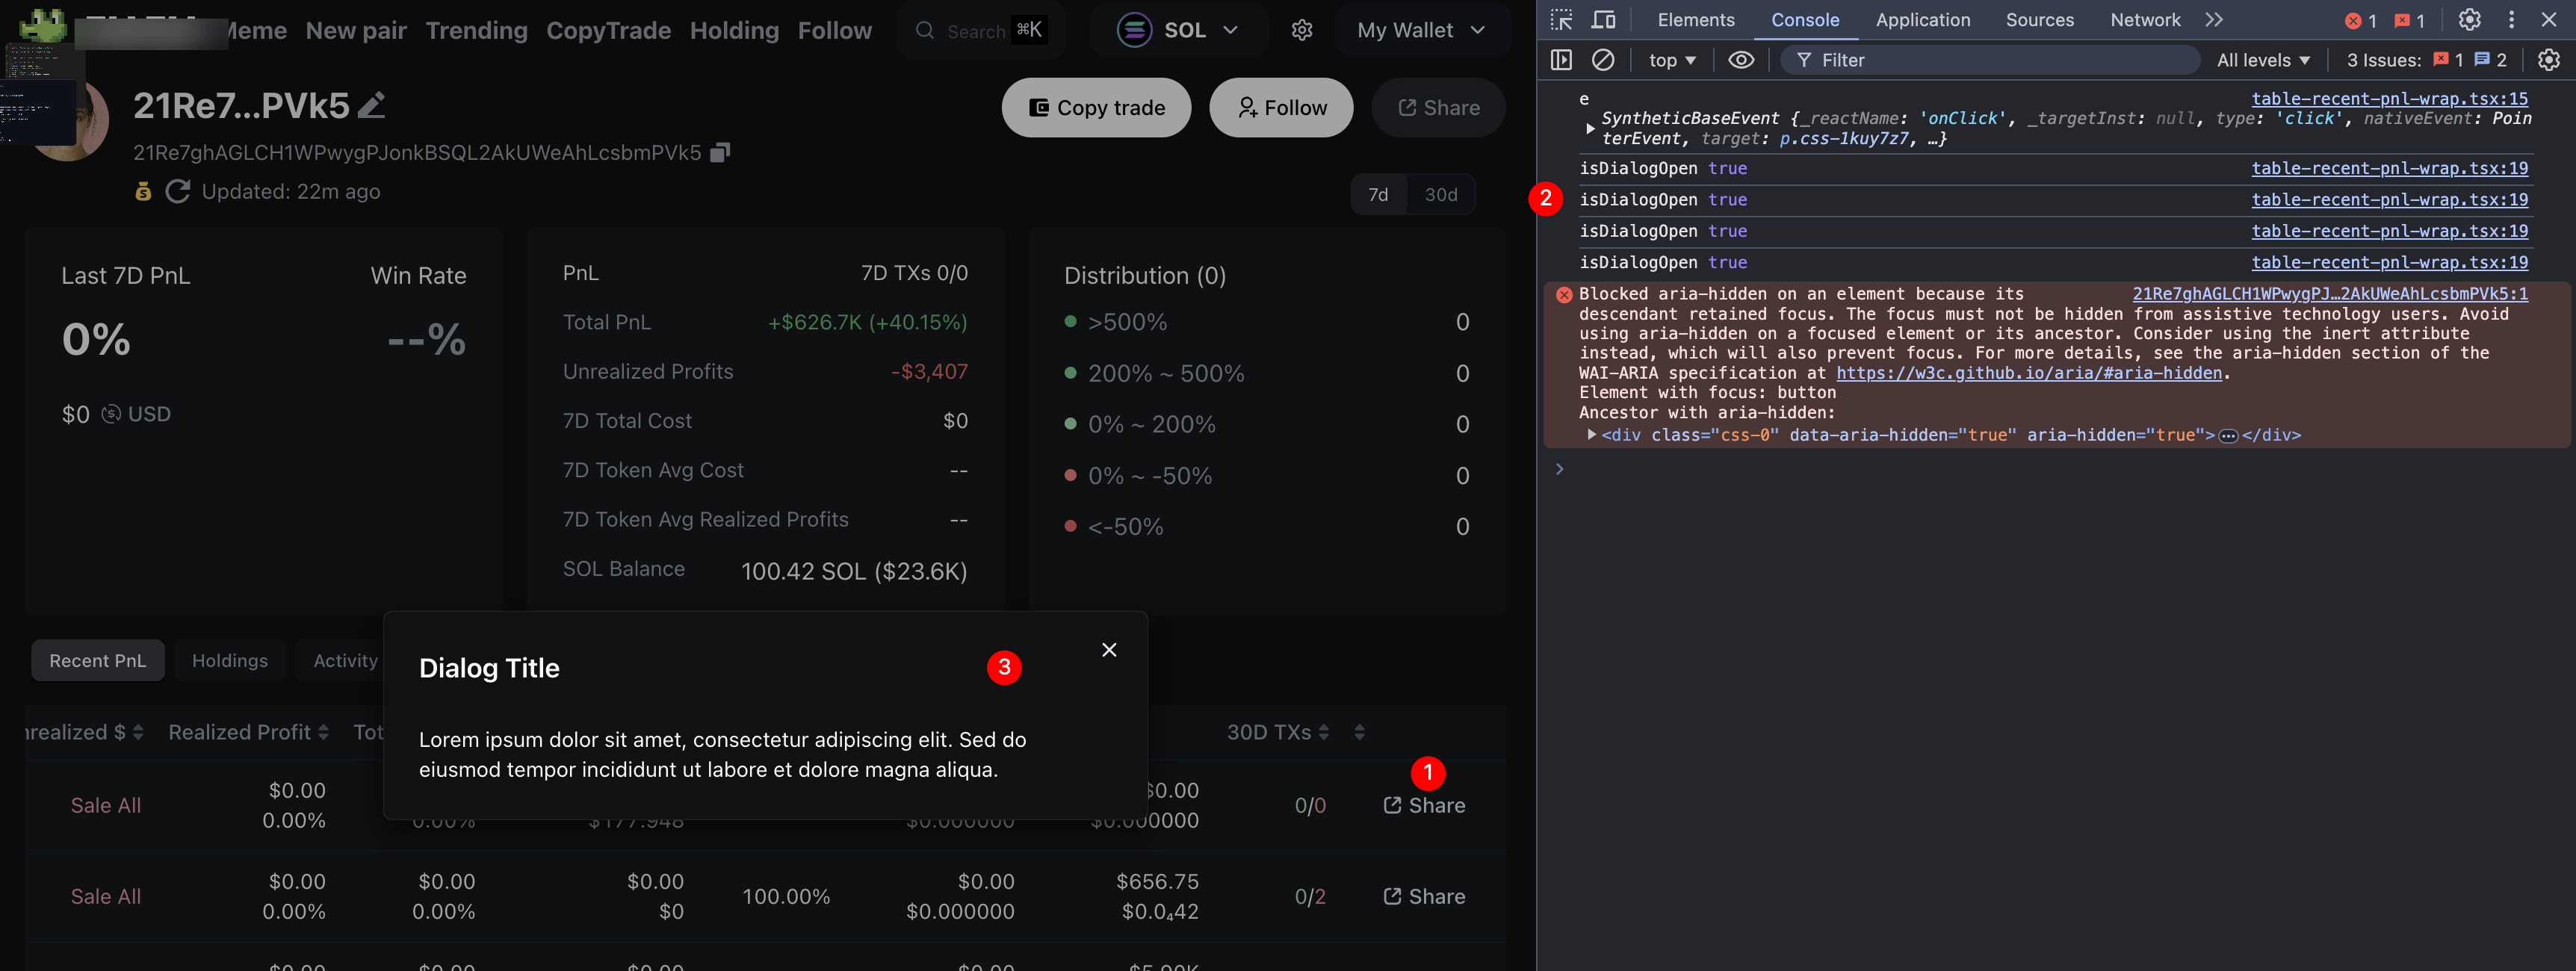
Task: Go to CopyTrade page
Action: 608,31
